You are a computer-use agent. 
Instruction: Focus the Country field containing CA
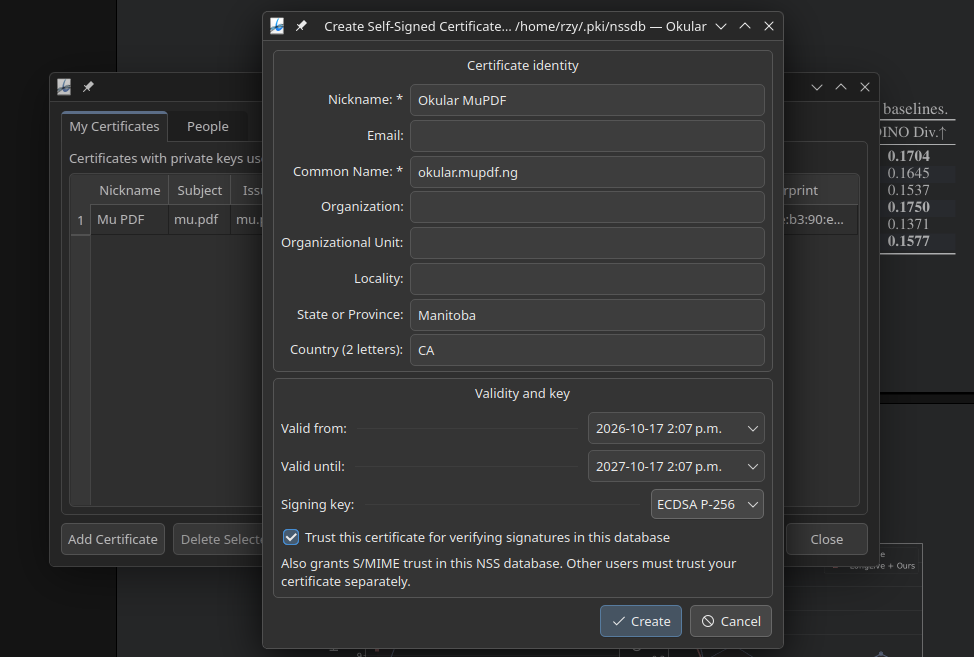coord(587,350)
